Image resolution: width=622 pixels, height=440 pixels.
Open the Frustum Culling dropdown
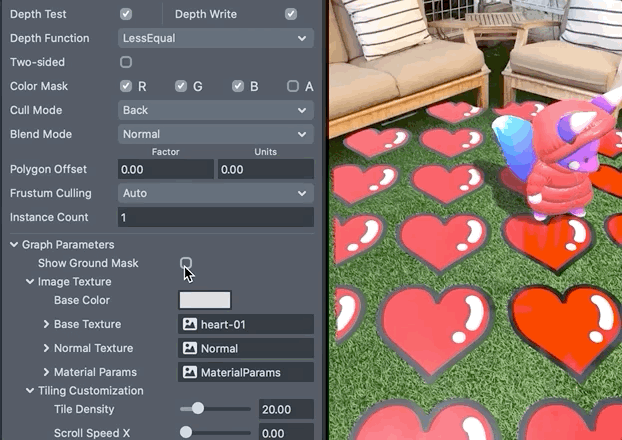216,193
